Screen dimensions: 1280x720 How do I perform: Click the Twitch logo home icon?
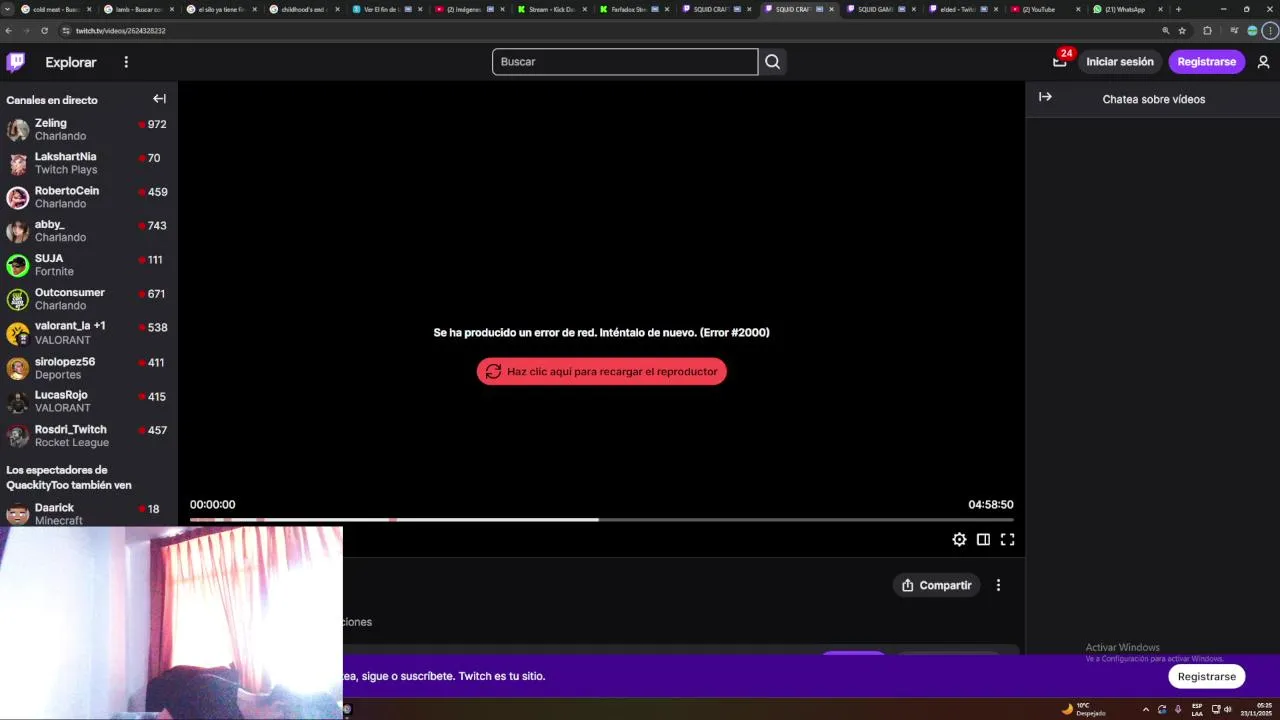16,62
